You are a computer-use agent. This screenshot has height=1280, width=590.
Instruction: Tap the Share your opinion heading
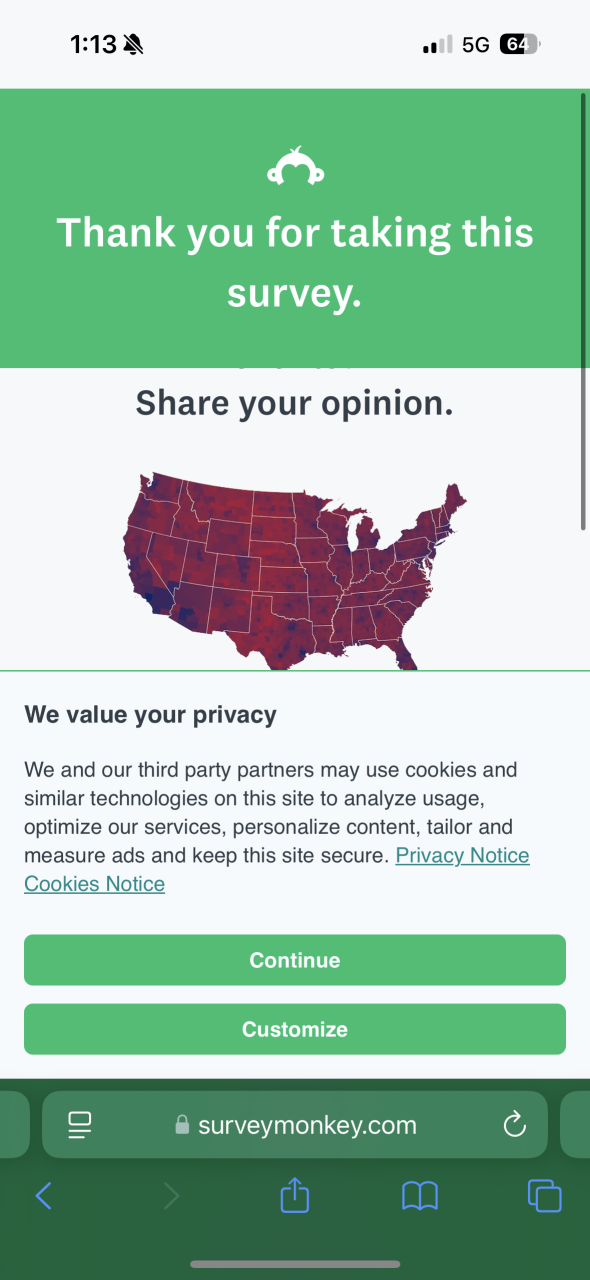click(x=295, y=403)
